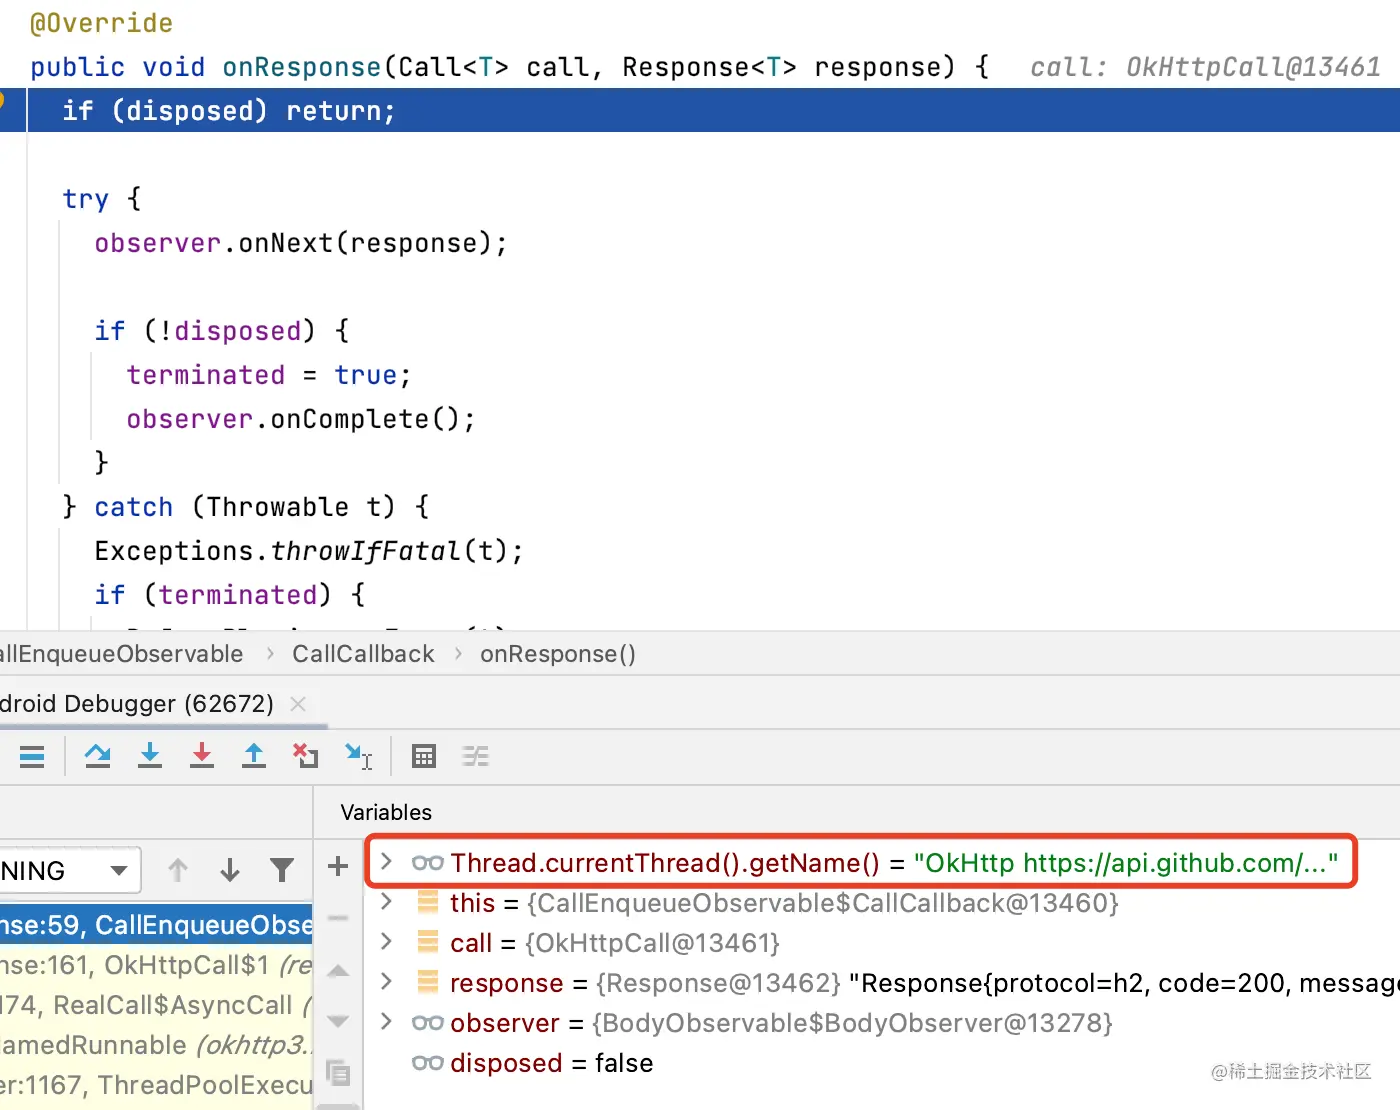The image size is (1400, 1110).
Task: Open the Evaluate Expression calculator icon
Action: [x=424, y=756]
